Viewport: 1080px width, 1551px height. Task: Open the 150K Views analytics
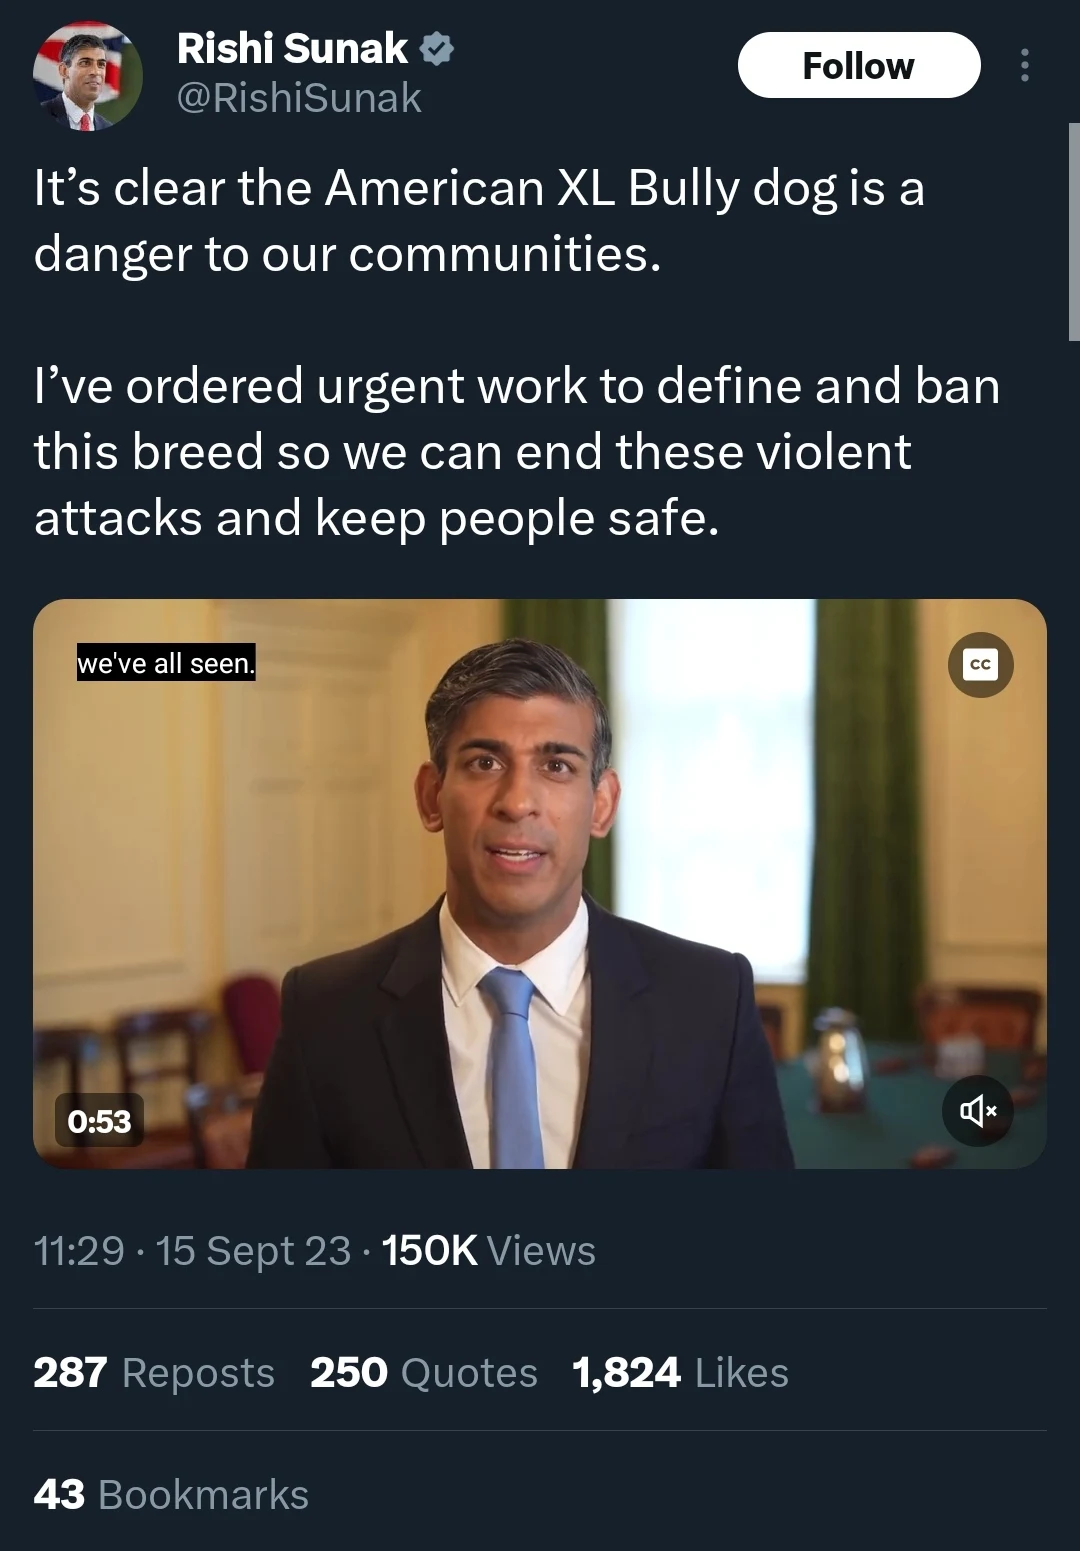click(x=488, y=1251)
